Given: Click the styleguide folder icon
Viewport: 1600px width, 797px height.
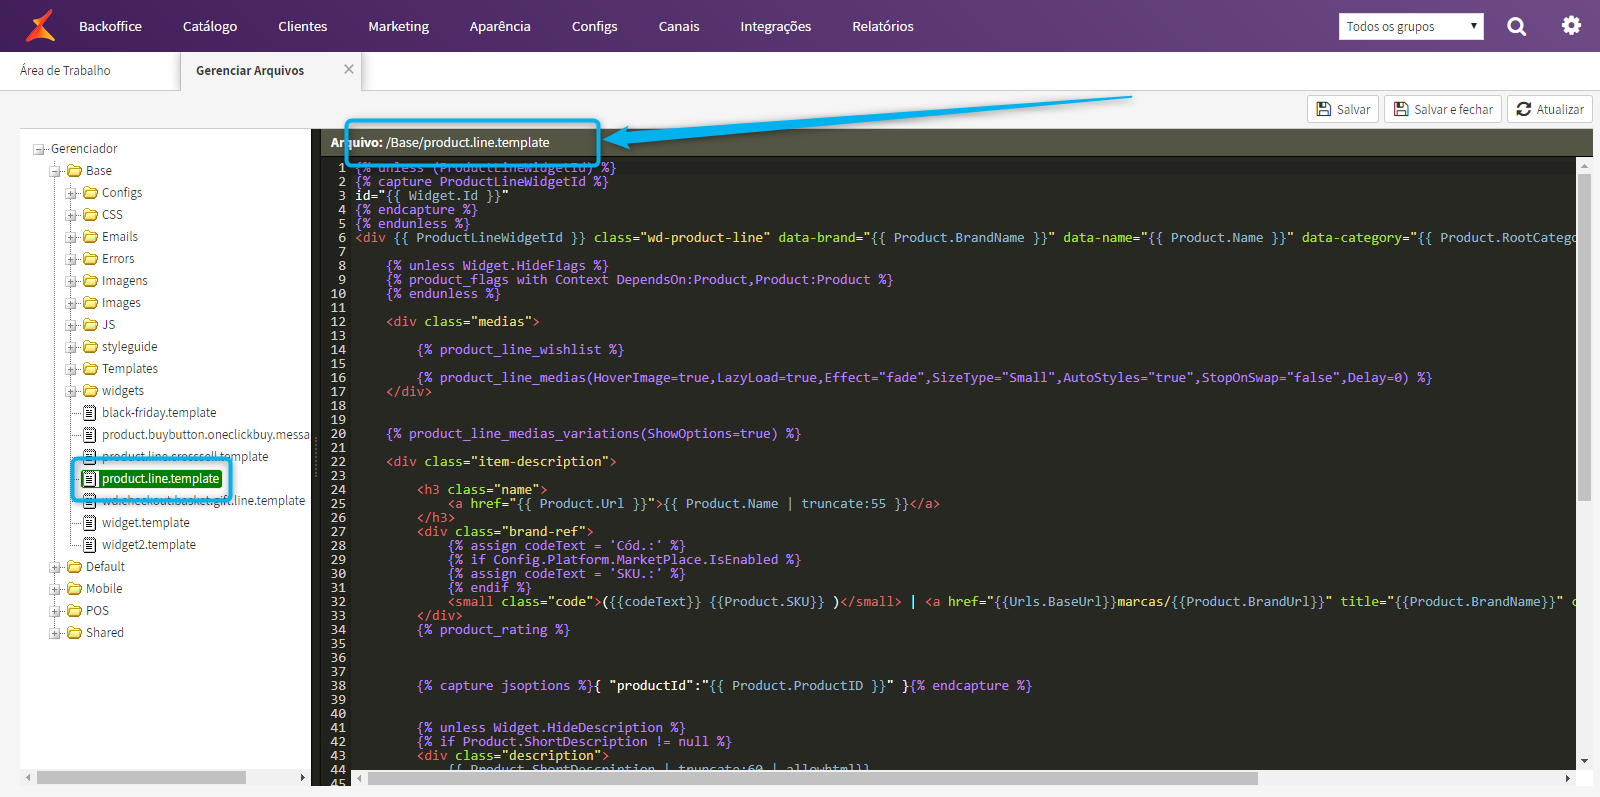Looking at the screenshot, I should point(90,346).
